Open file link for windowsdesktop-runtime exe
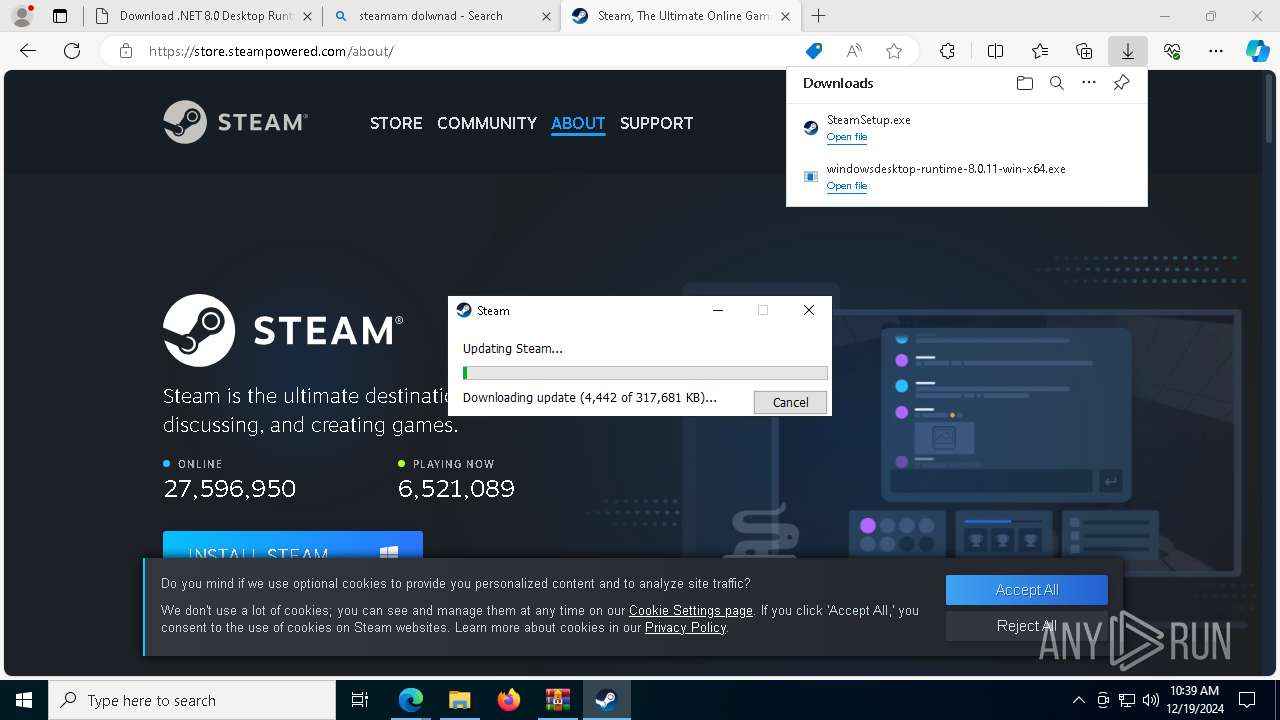 click(846, 186)
